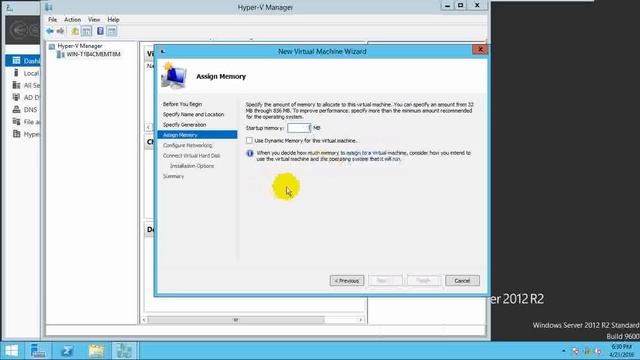Go to the Before You Begin wizard step
The image size is (640, 360).
point(182,104)
